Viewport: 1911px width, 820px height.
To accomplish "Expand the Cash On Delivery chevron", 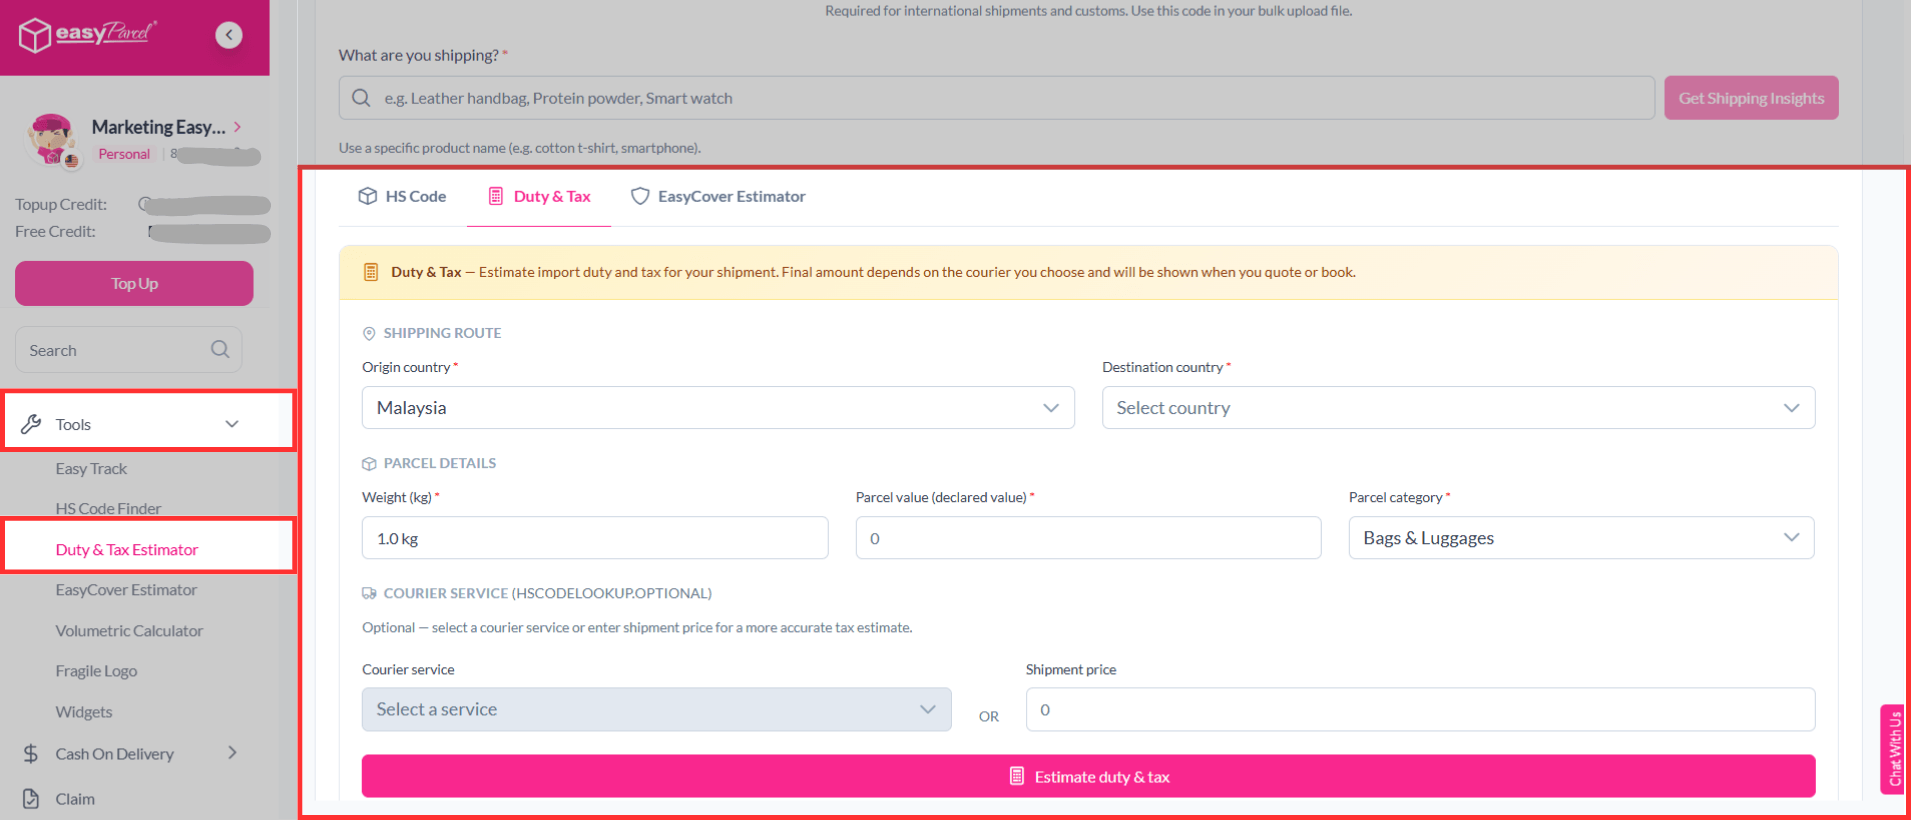I will click(232, 753).
